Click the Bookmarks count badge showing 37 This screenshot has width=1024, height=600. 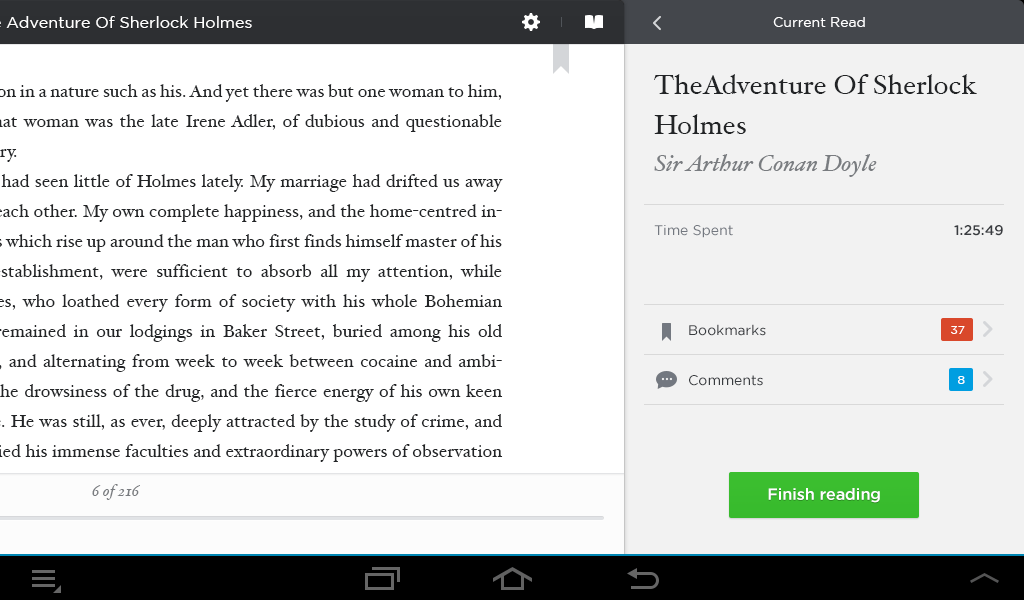956,329
